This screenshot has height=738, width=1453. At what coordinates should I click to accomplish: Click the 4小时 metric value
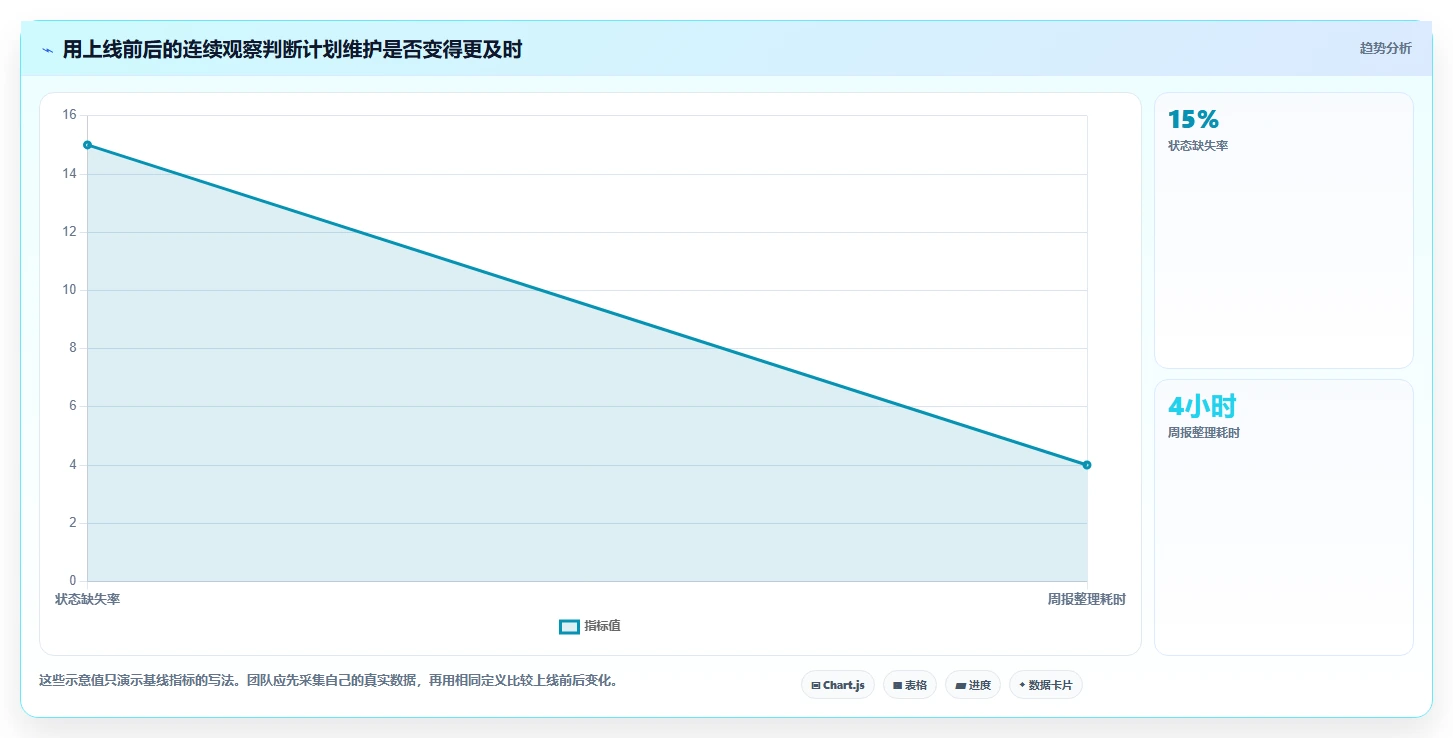1202,406
